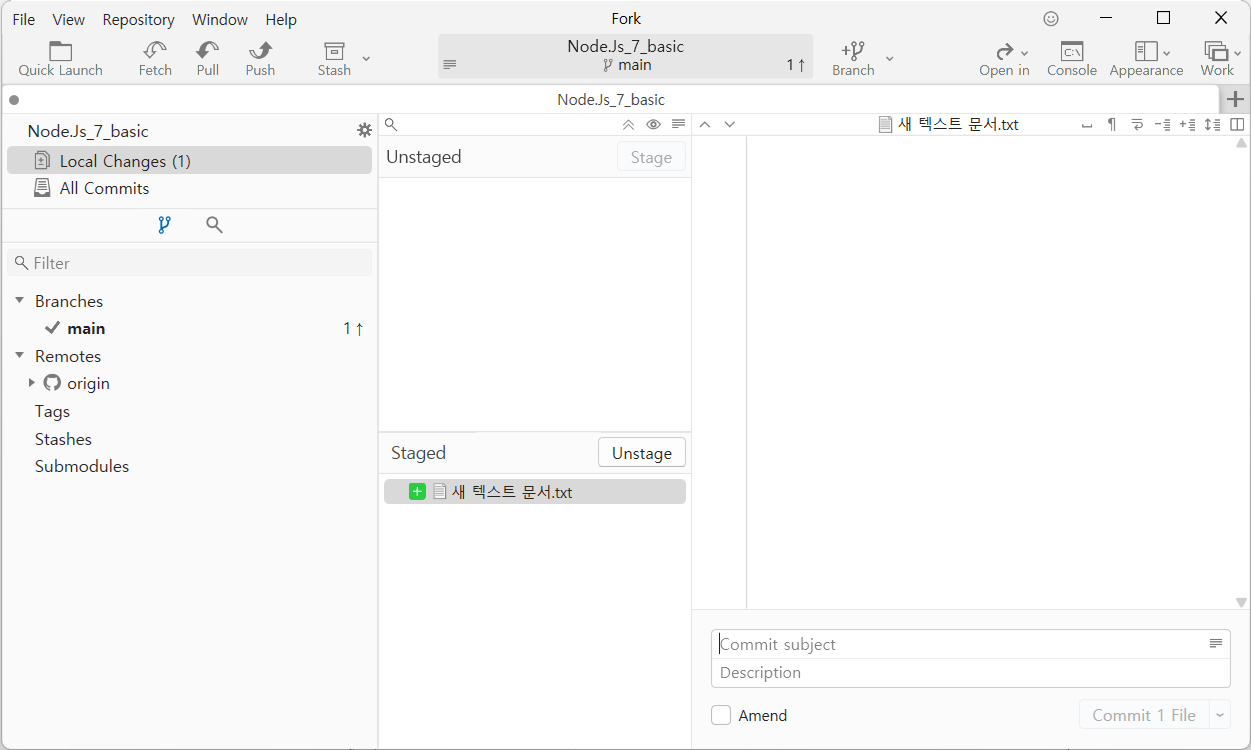
Task: Click the sidebar Node.Js_7_basic repository name
Action: [x=88, y=131]
